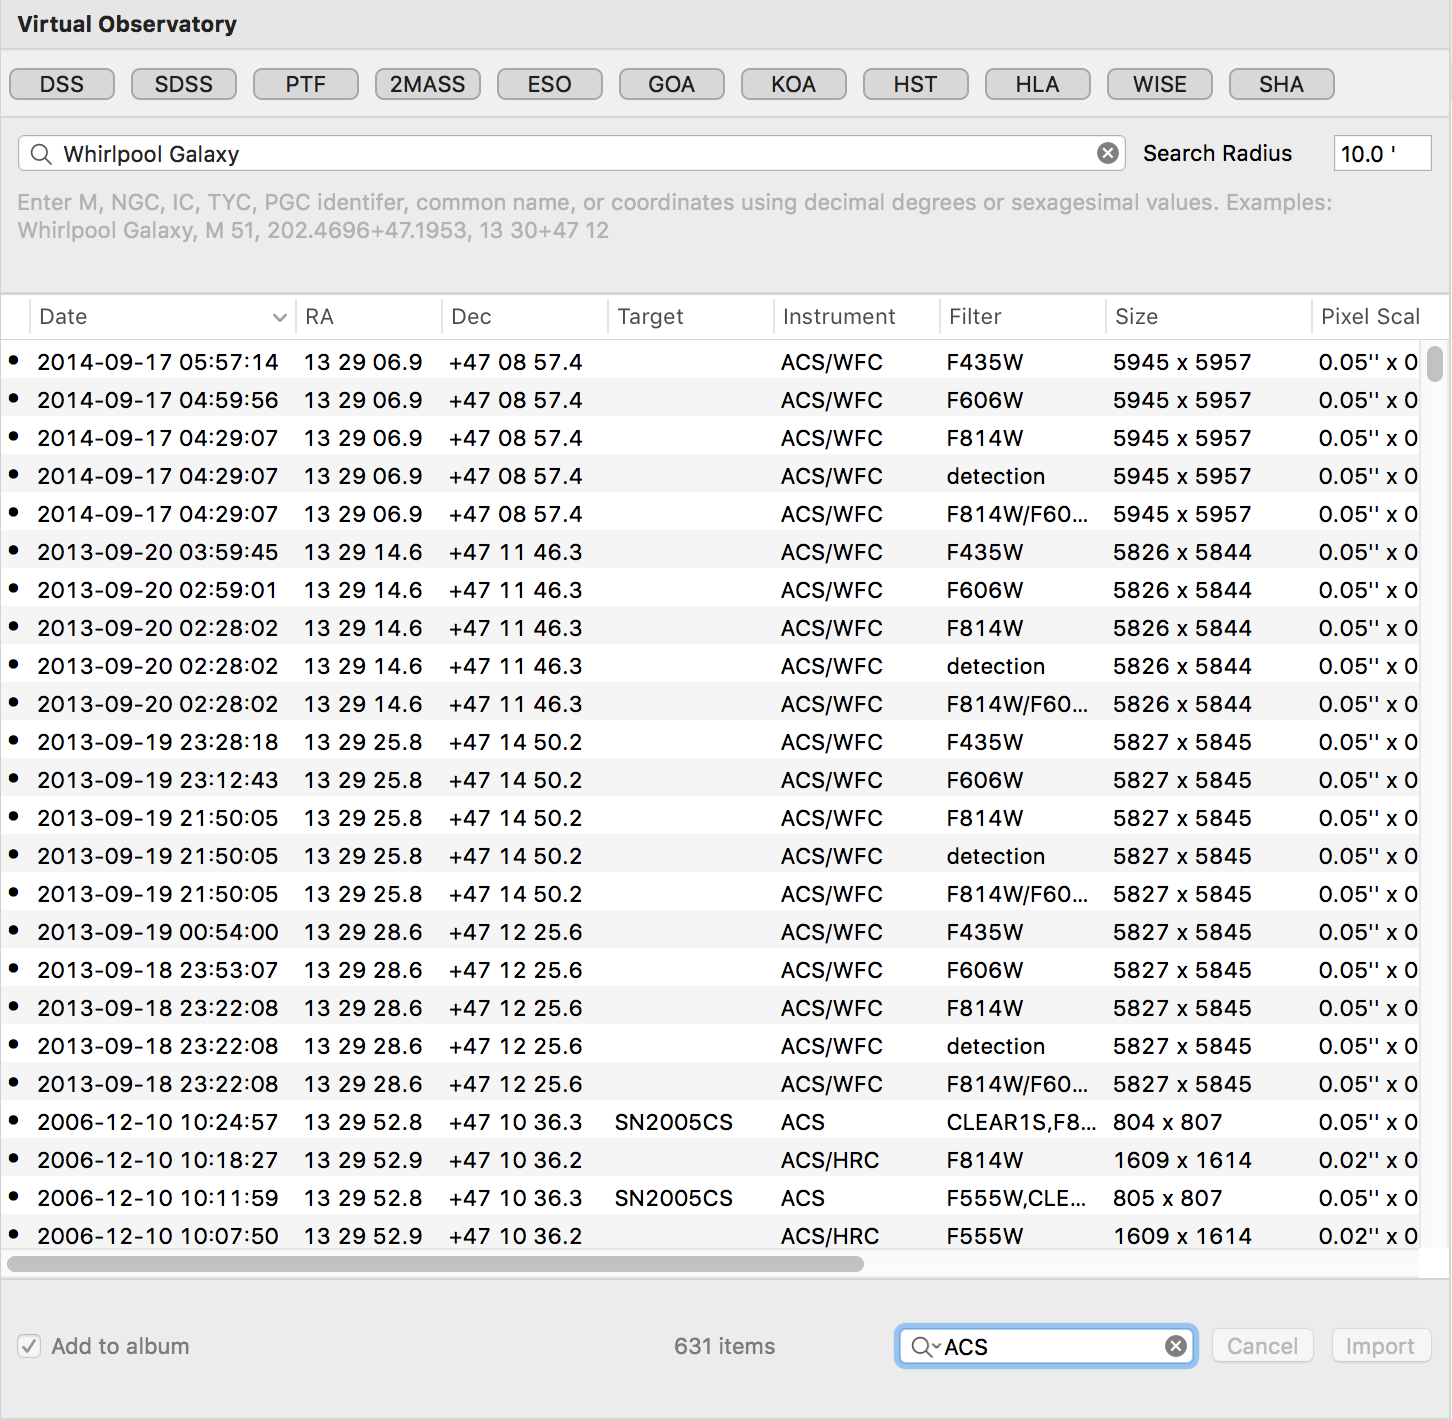Select the SDSS archive
The height and width of the screenshot is (1420, 1452).
[x=184, y=84]
